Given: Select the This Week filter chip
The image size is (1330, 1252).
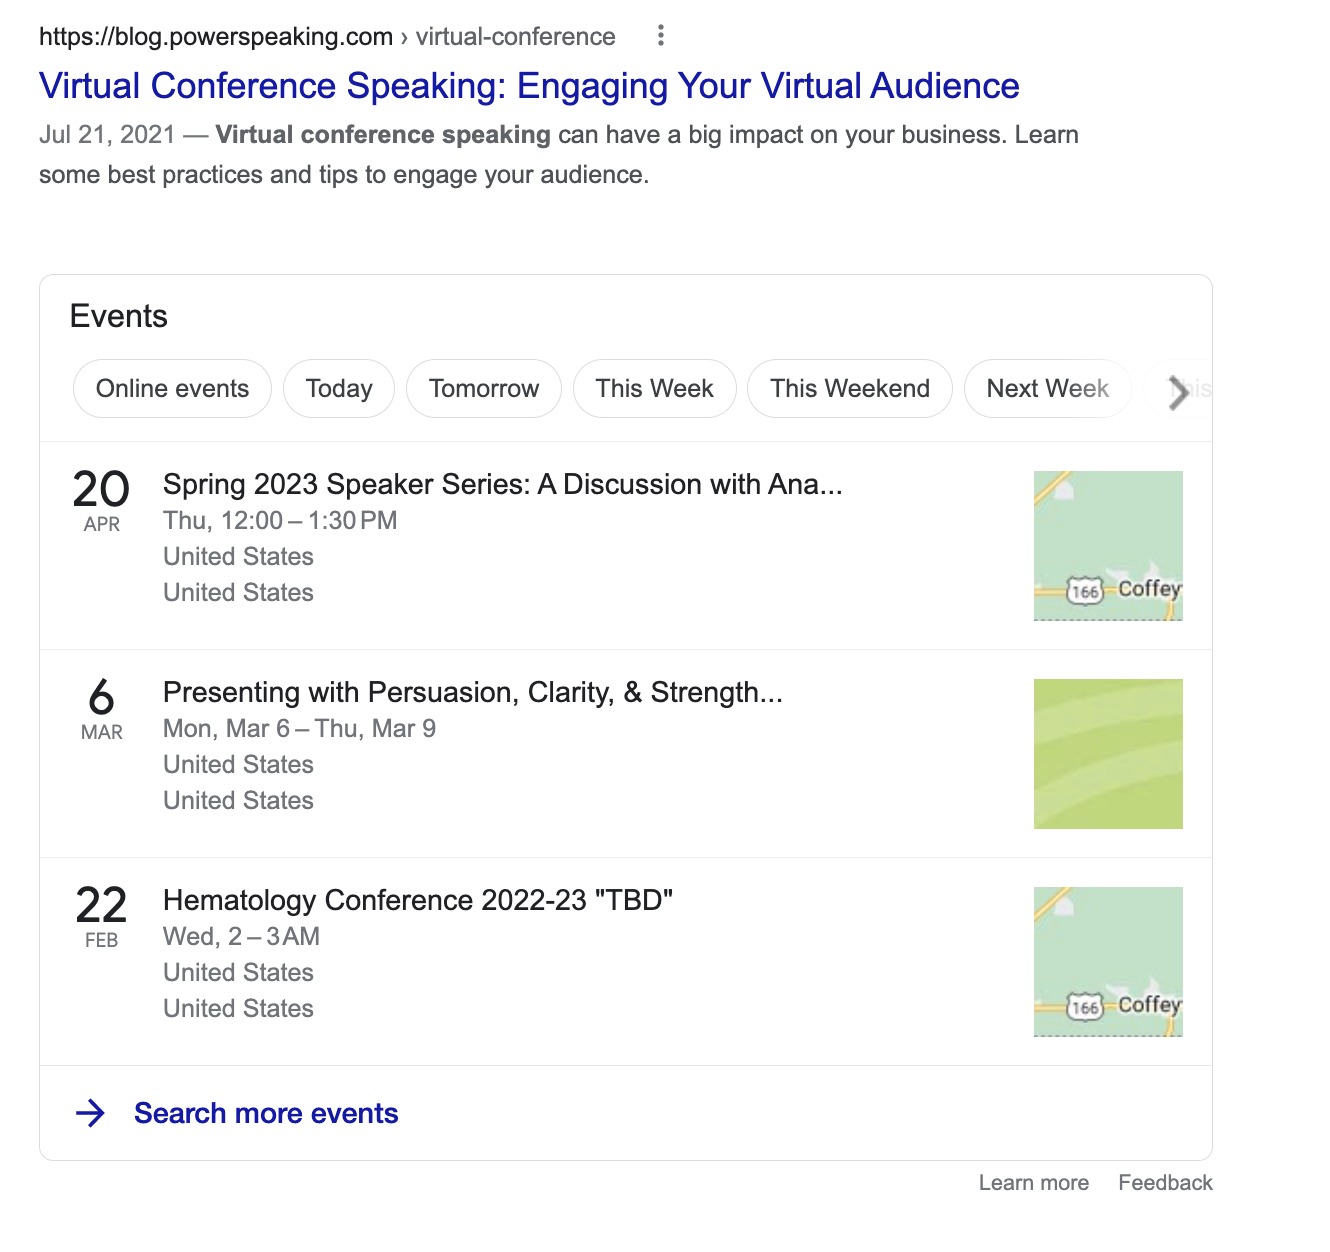Looking at the screenshot, I should pos(654,388).
